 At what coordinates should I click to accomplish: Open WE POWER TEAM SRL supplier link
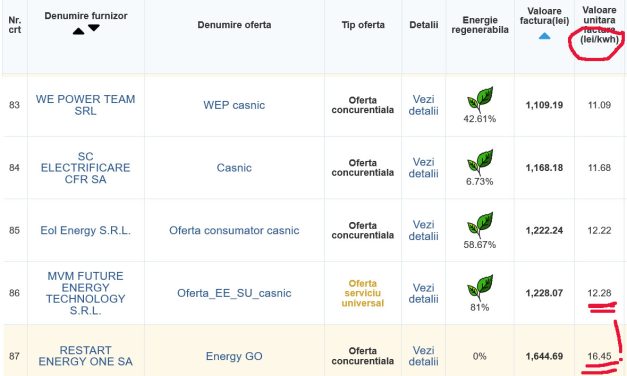coord(86,105)
